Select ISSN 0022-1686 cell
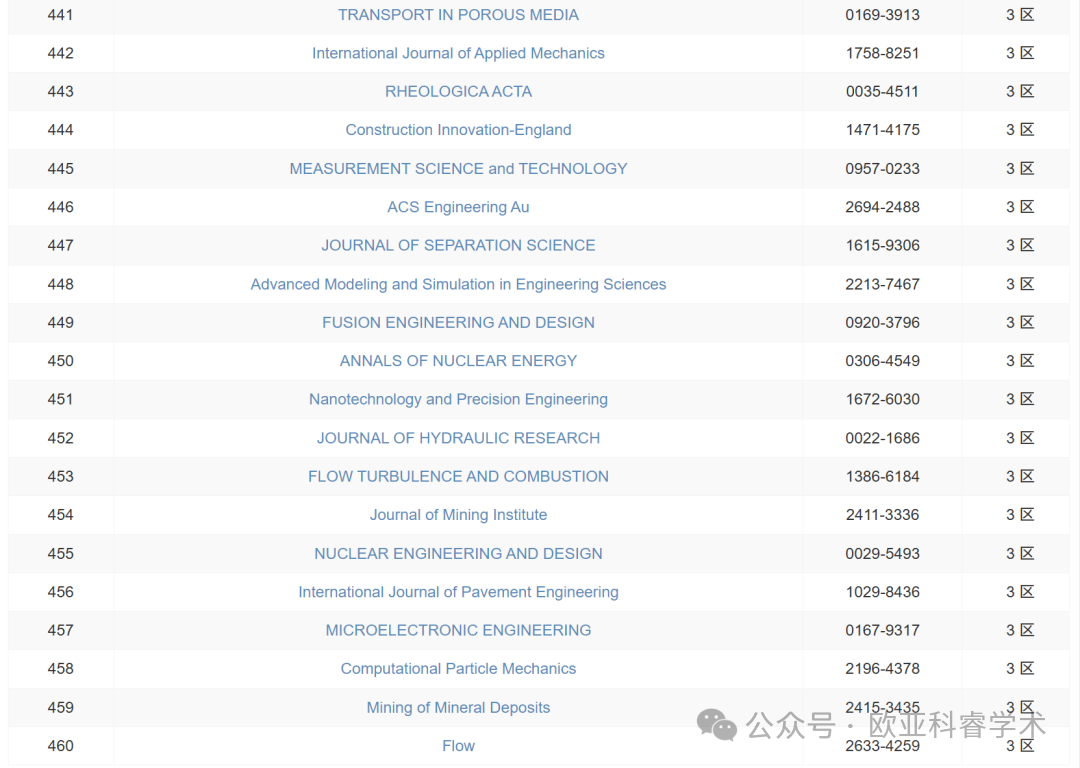Screen dimensions: 1080x768 pyautogui.click(x=882, y=438)
